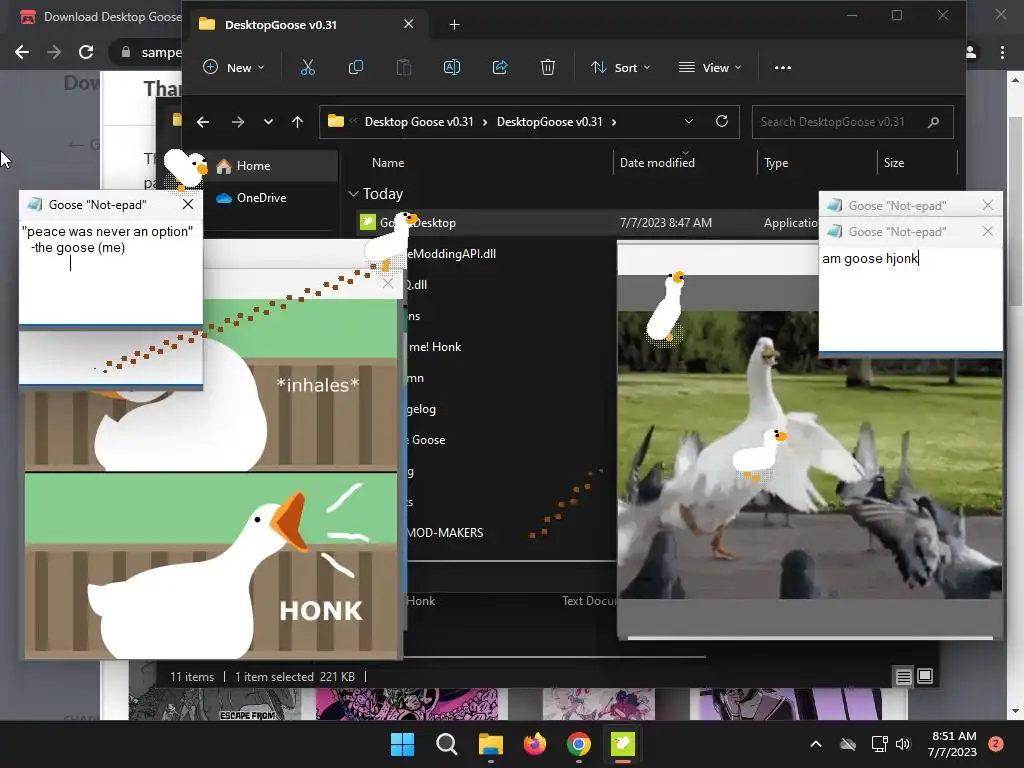1024x768 pixels.
Task: Collapse the Today group
Action: point(353,194)
